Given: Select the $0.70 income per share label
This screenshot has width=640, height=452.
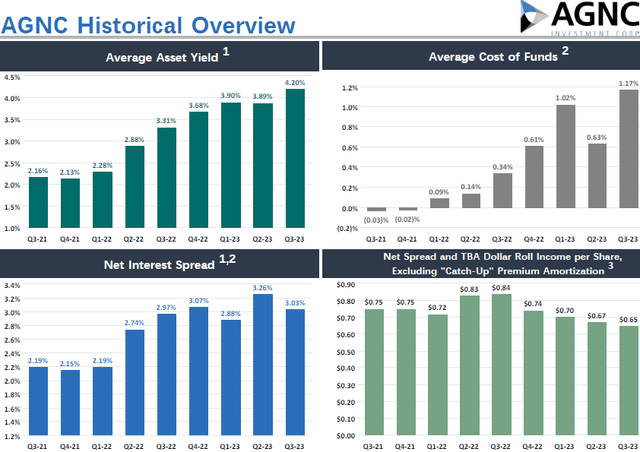Looking at the screenshot, I should click(564, 311).
